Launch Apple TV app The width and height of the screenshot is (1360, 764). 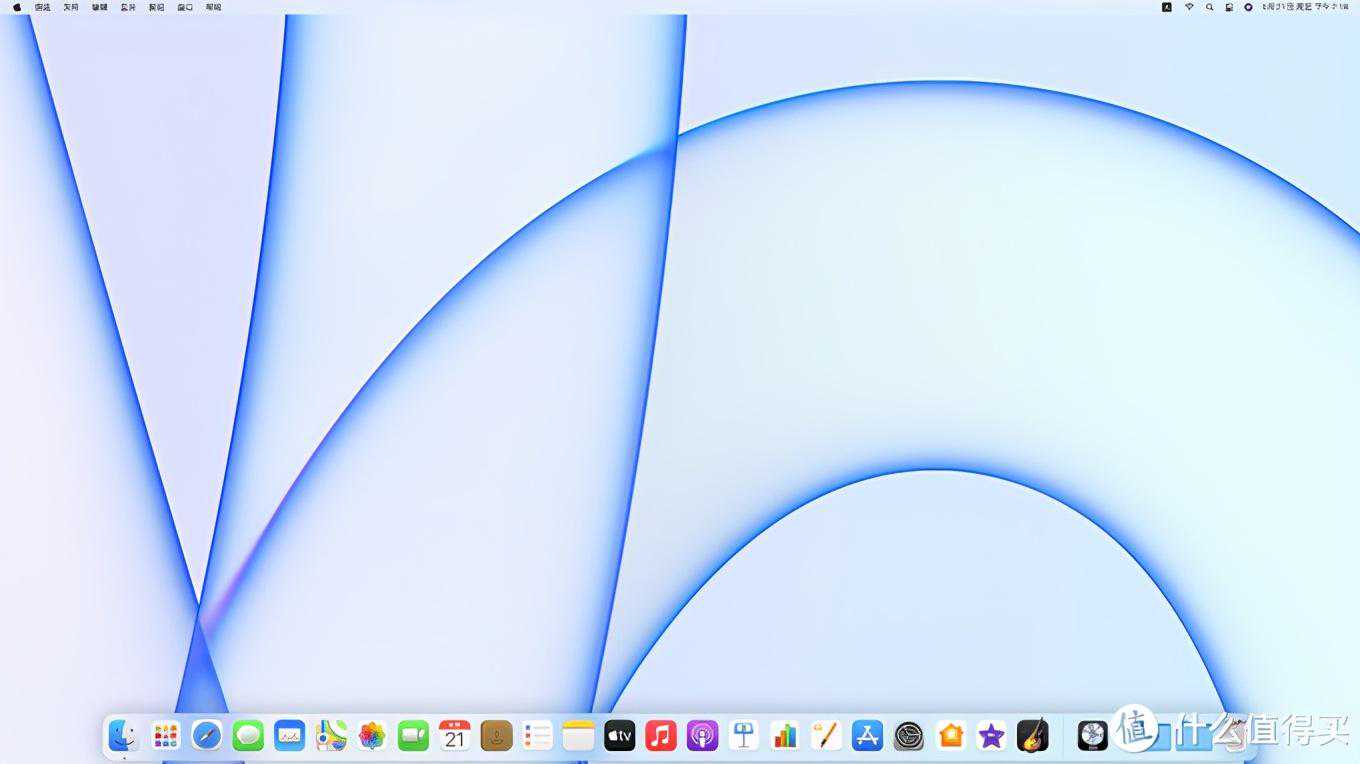click(620, 736)
